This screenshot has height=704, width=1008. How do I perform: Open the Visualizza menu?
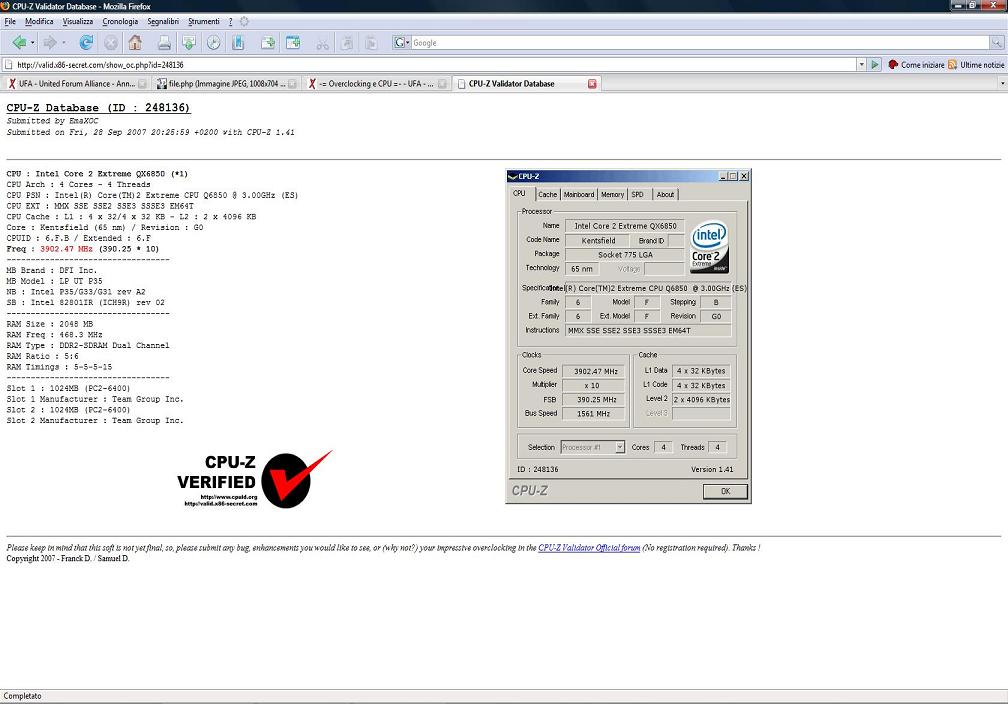pos(78,21)
